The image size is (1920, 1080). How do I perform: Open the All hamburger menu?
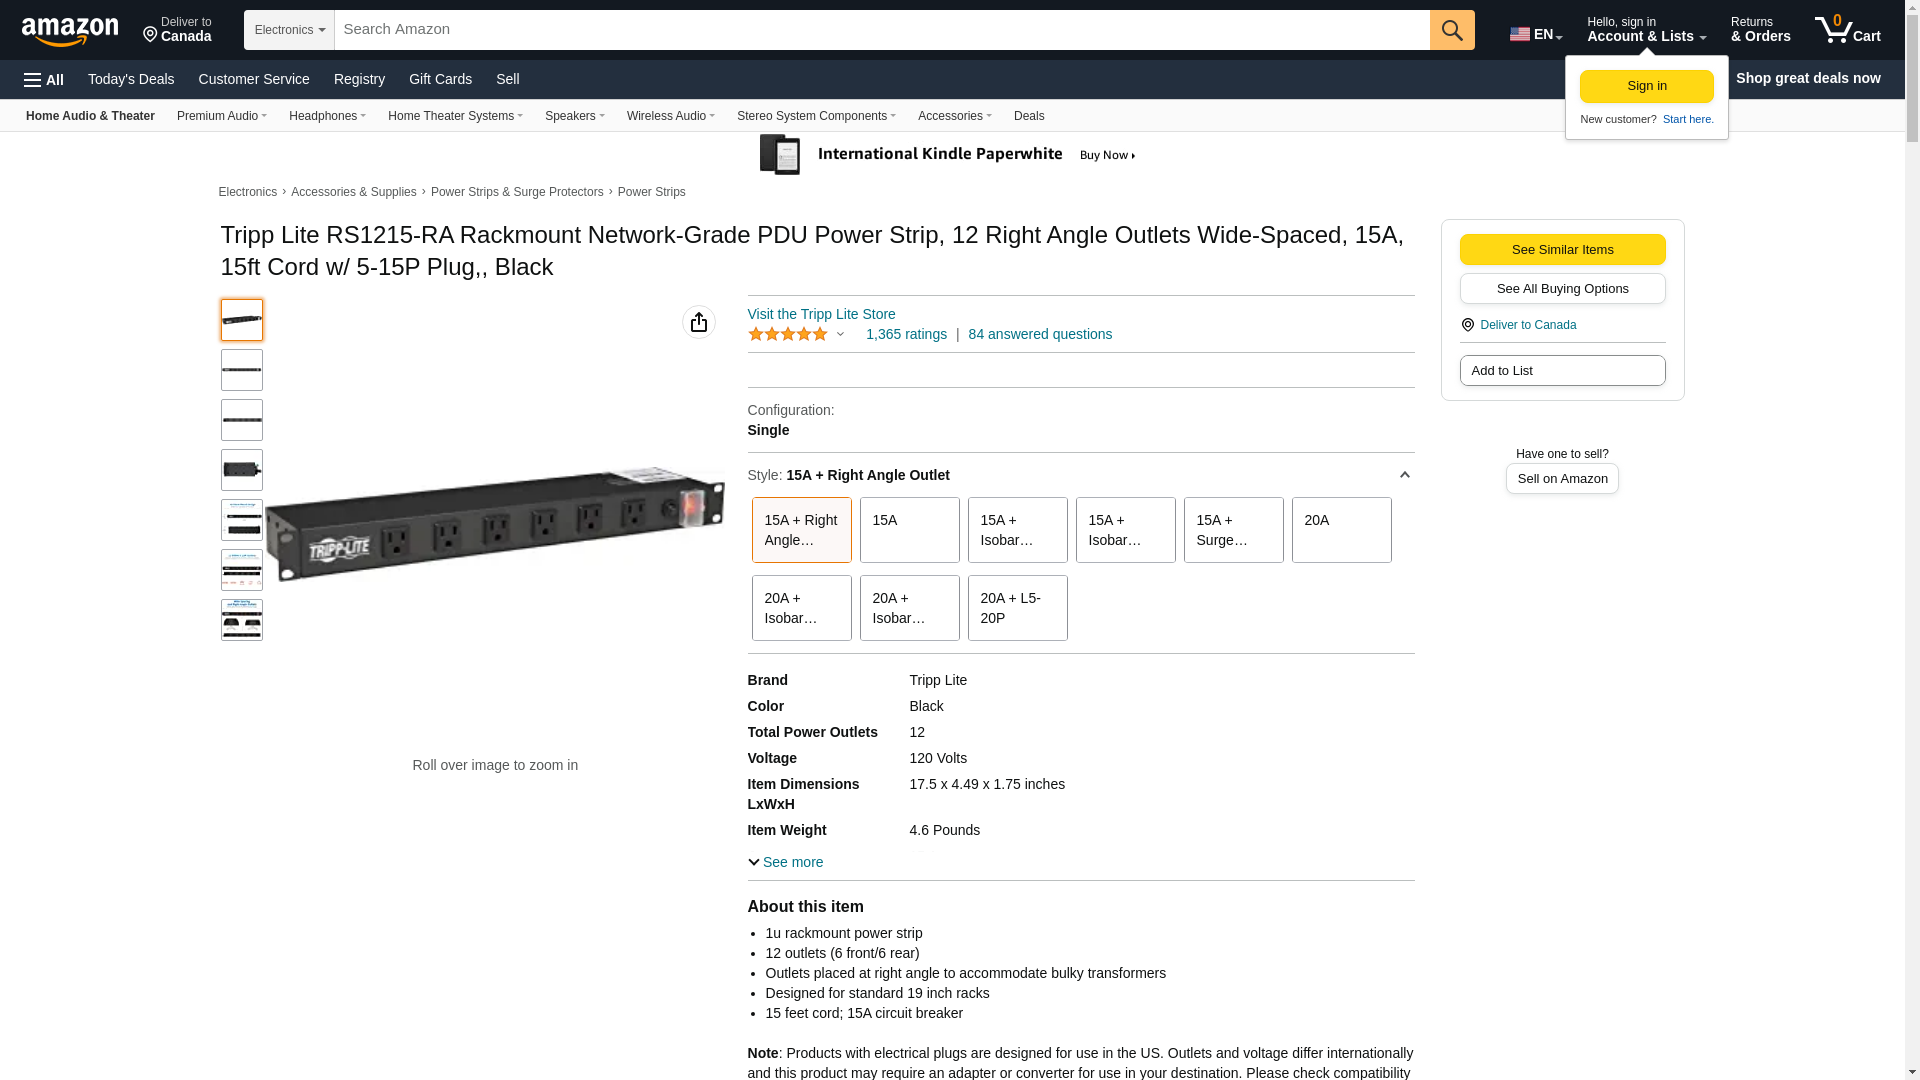(44, 79)
